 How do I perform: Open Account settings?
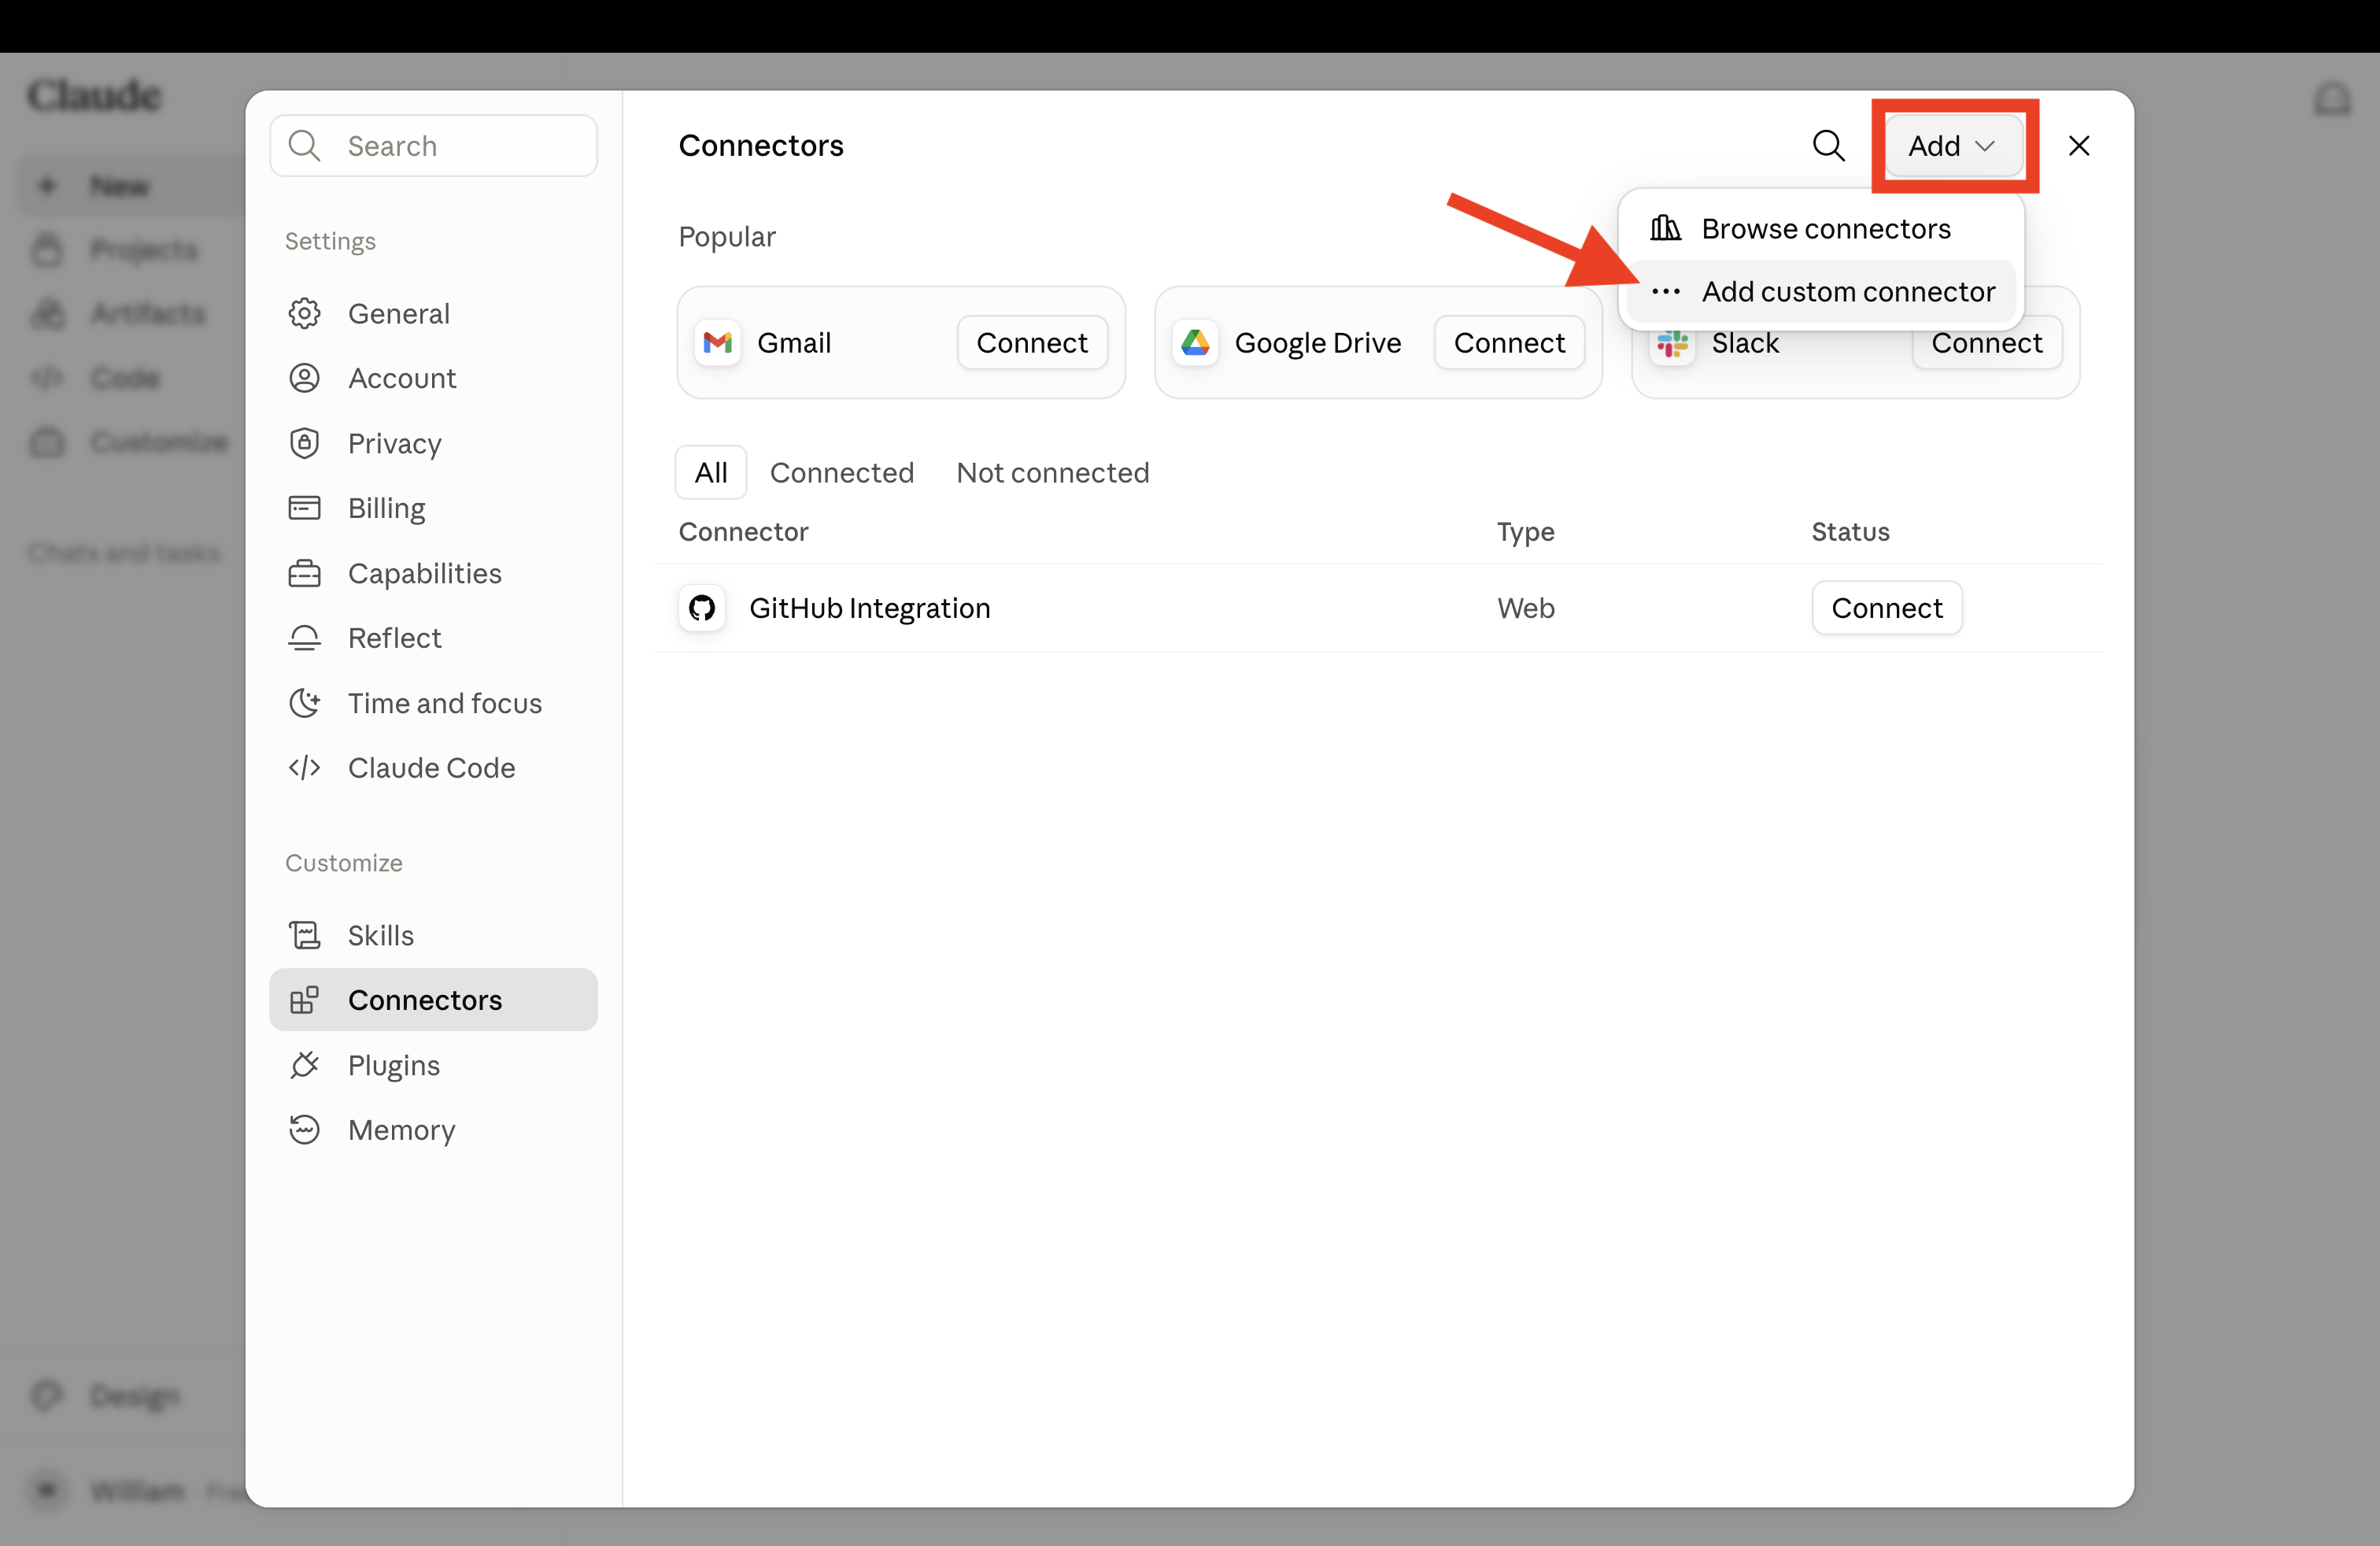point(433,378)
